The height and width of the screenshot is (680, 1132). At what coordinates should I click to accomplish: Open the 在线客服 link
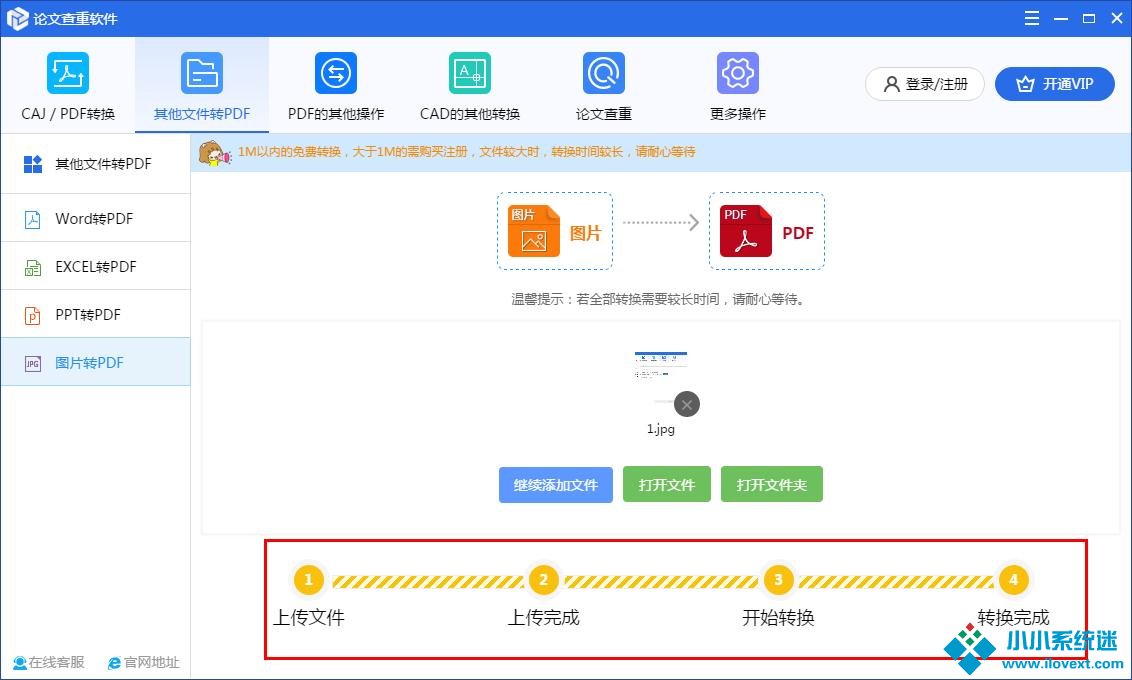point(49,662)
